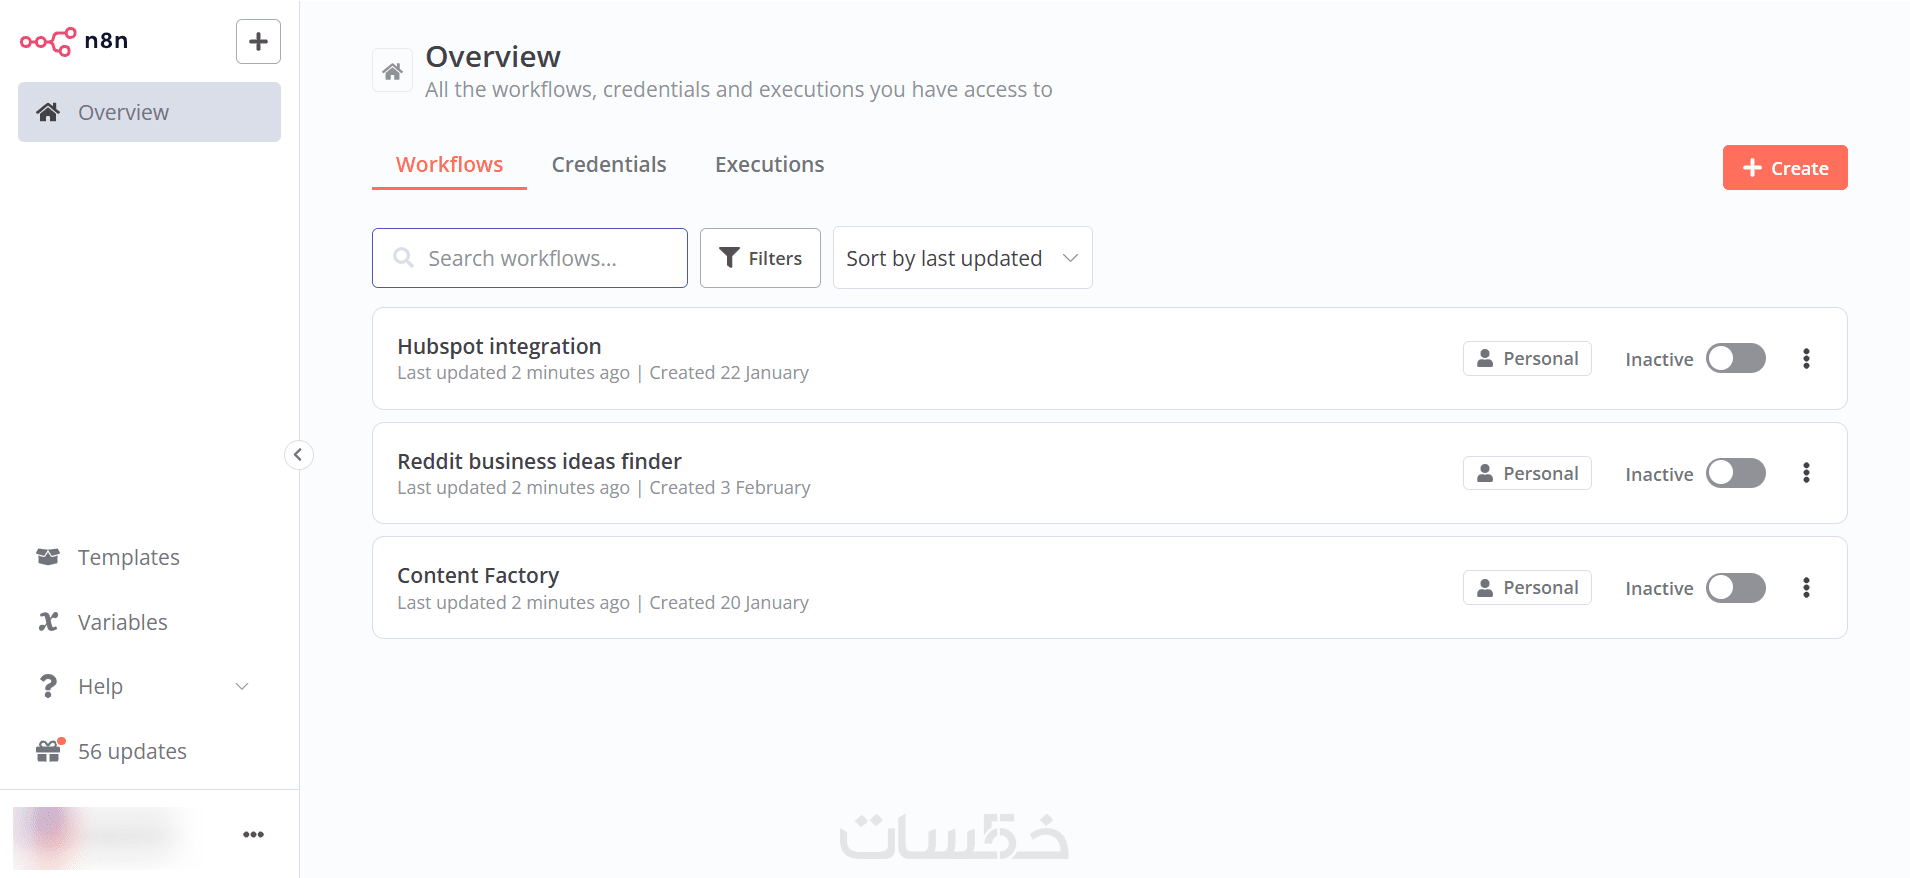Open three-dot menu for Content Factory

point(1806,588)
